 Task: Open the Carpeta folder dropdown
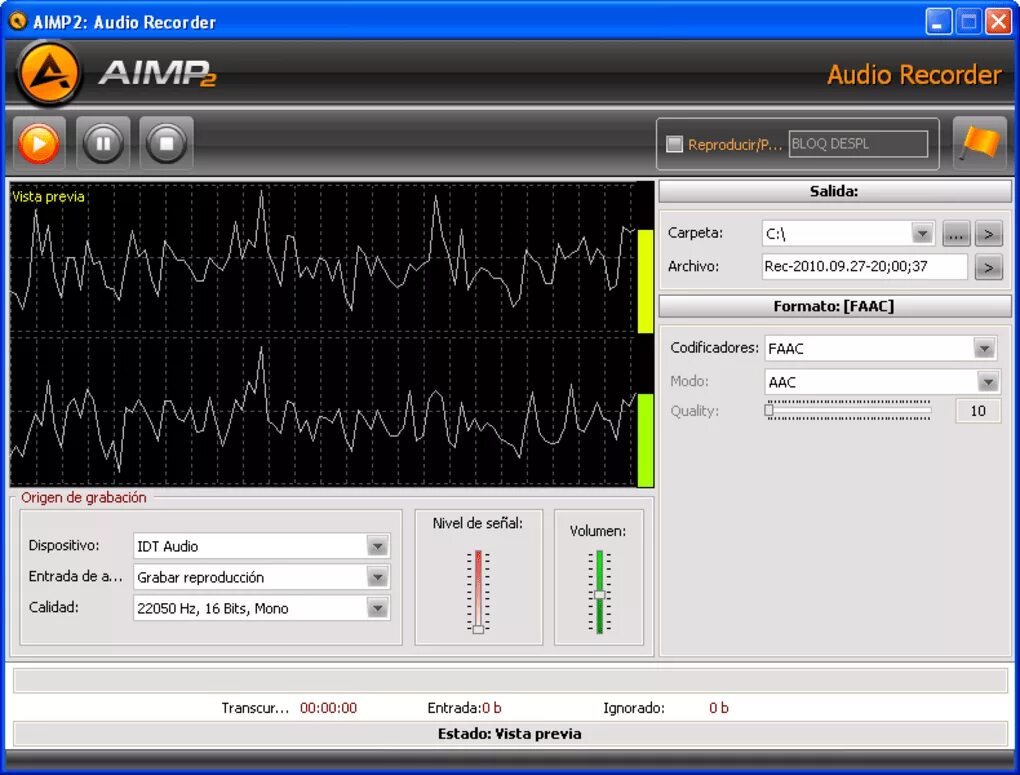point(921,234)
